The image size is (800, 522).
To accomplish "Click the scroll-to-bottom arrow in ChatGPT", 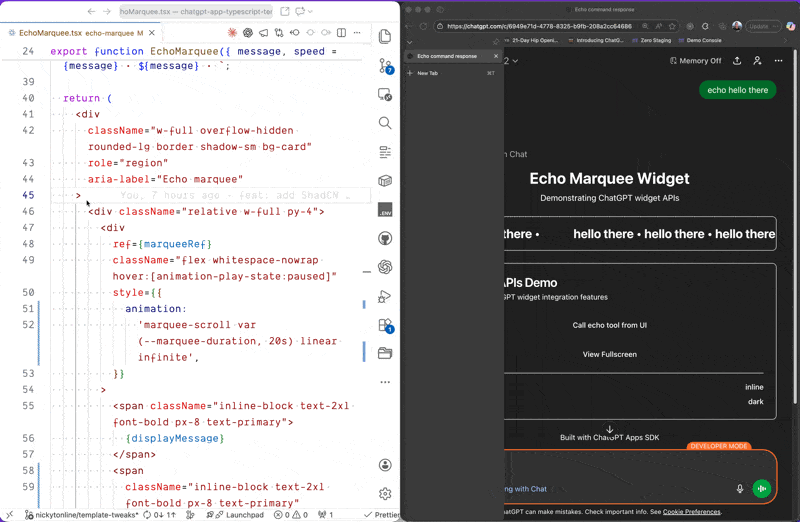I will [609, 429].
